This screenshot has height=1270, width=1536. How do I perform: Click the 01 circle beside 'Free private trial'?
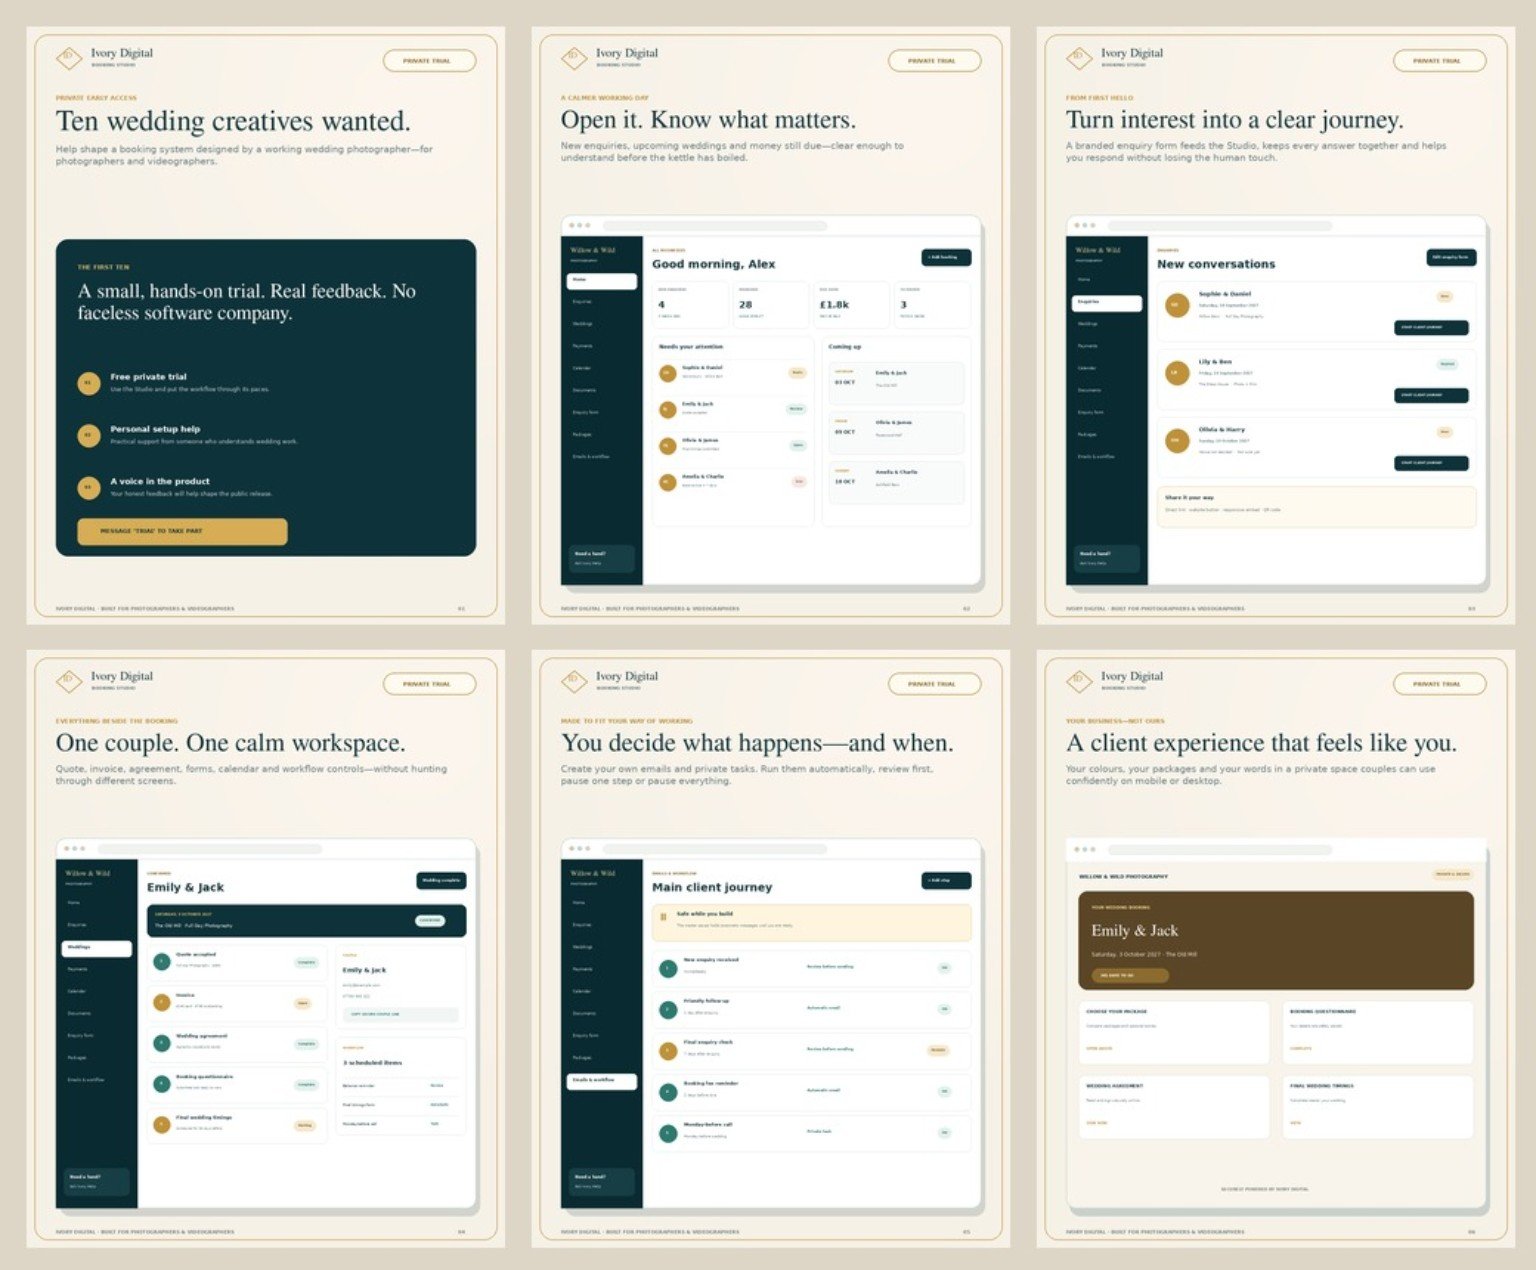(x=89, y=383)
